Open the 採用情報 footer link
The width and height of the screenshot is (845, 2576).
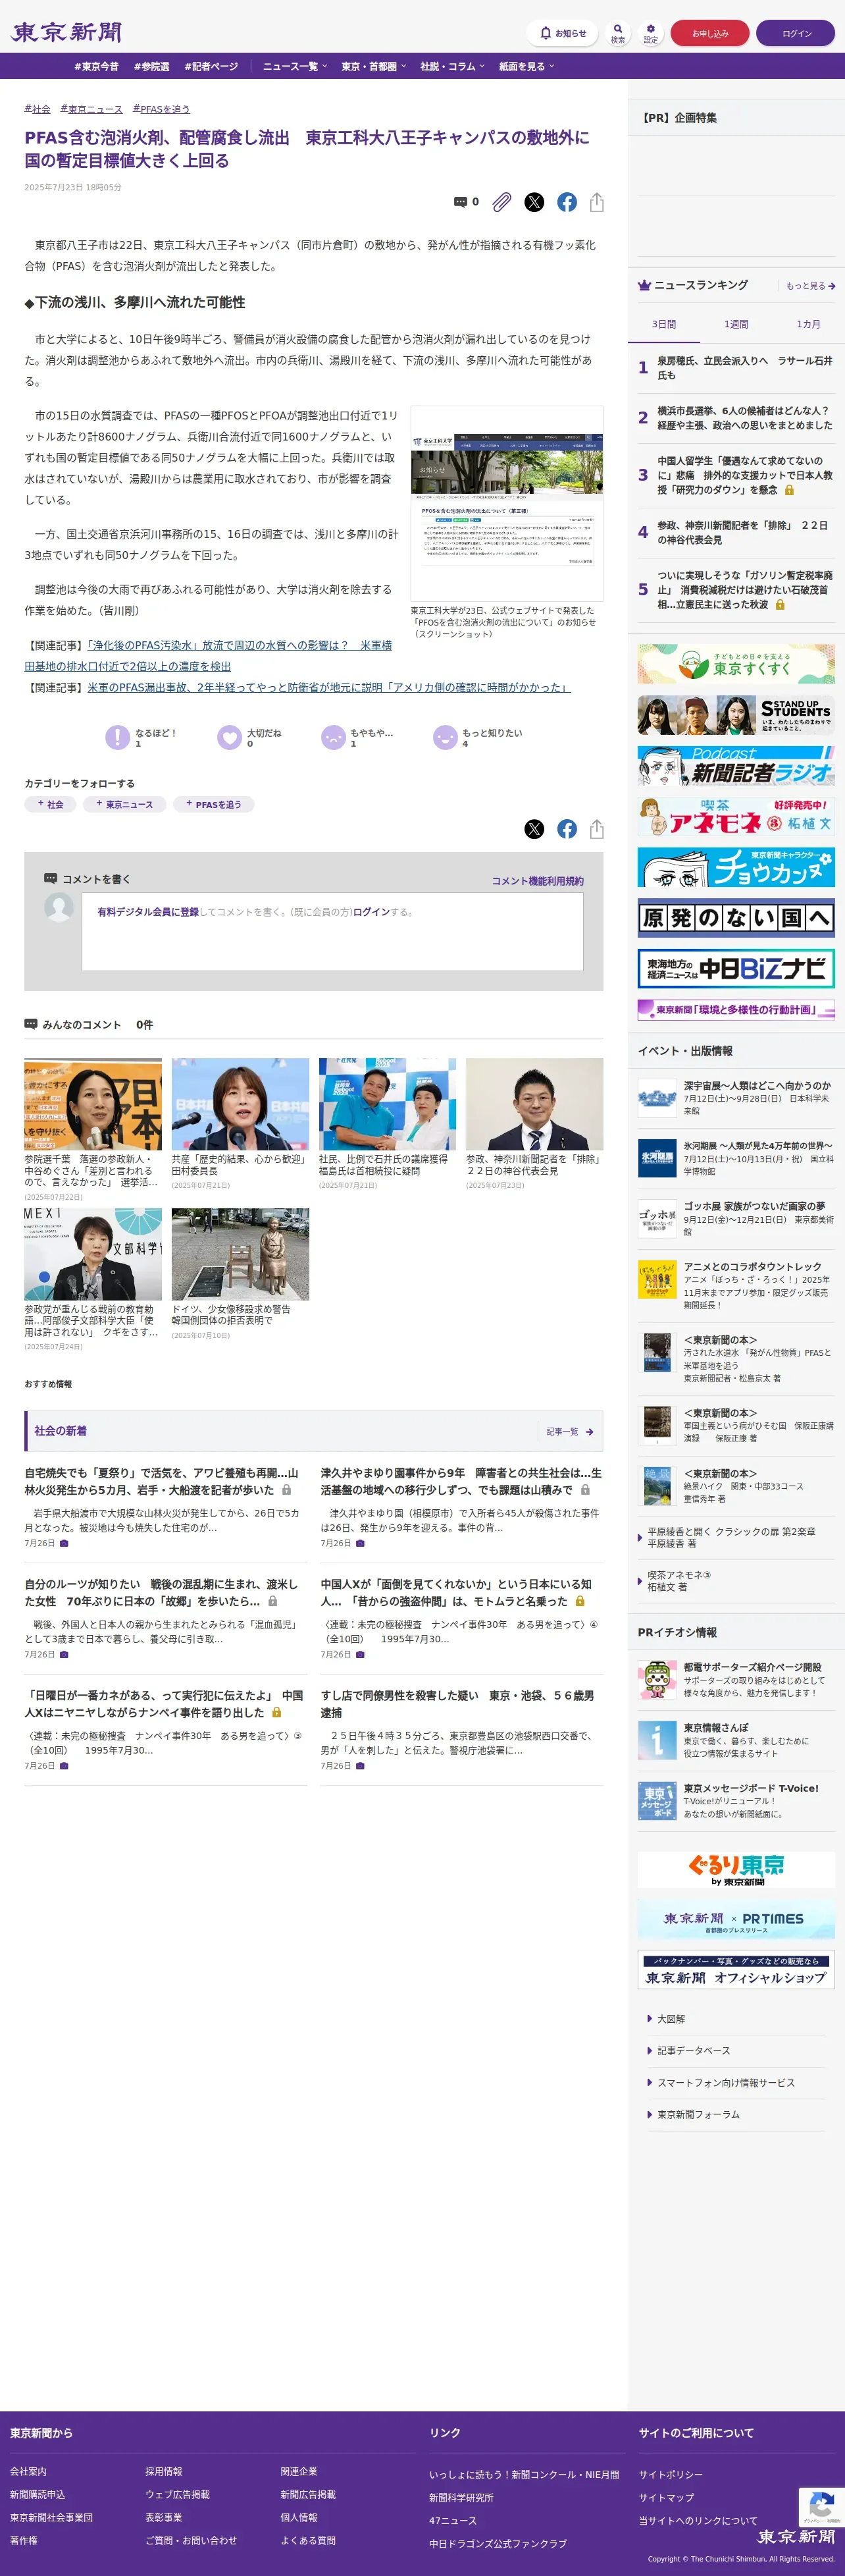click(164, 2471)
